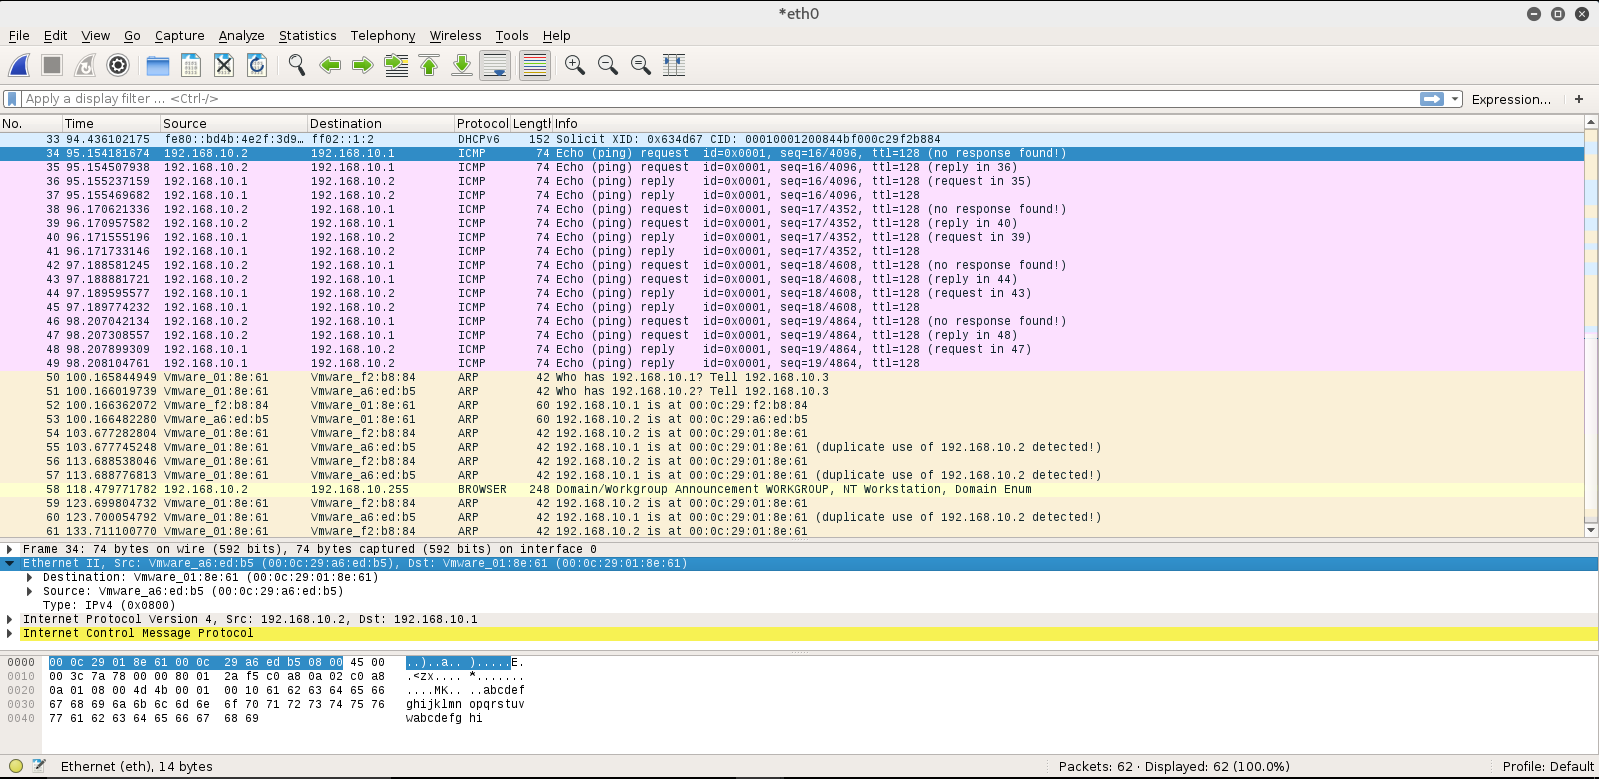Toggle auto scroll during live capture
Screen dimensions: 1599x779
[x=495, y=65]
